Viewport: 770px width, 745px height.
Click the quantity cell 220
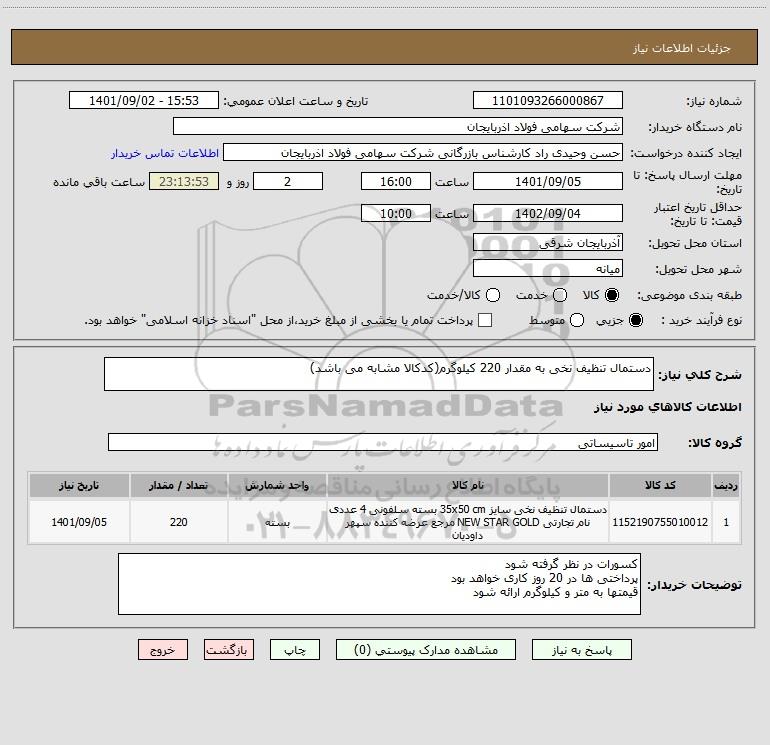coord(179,522)
